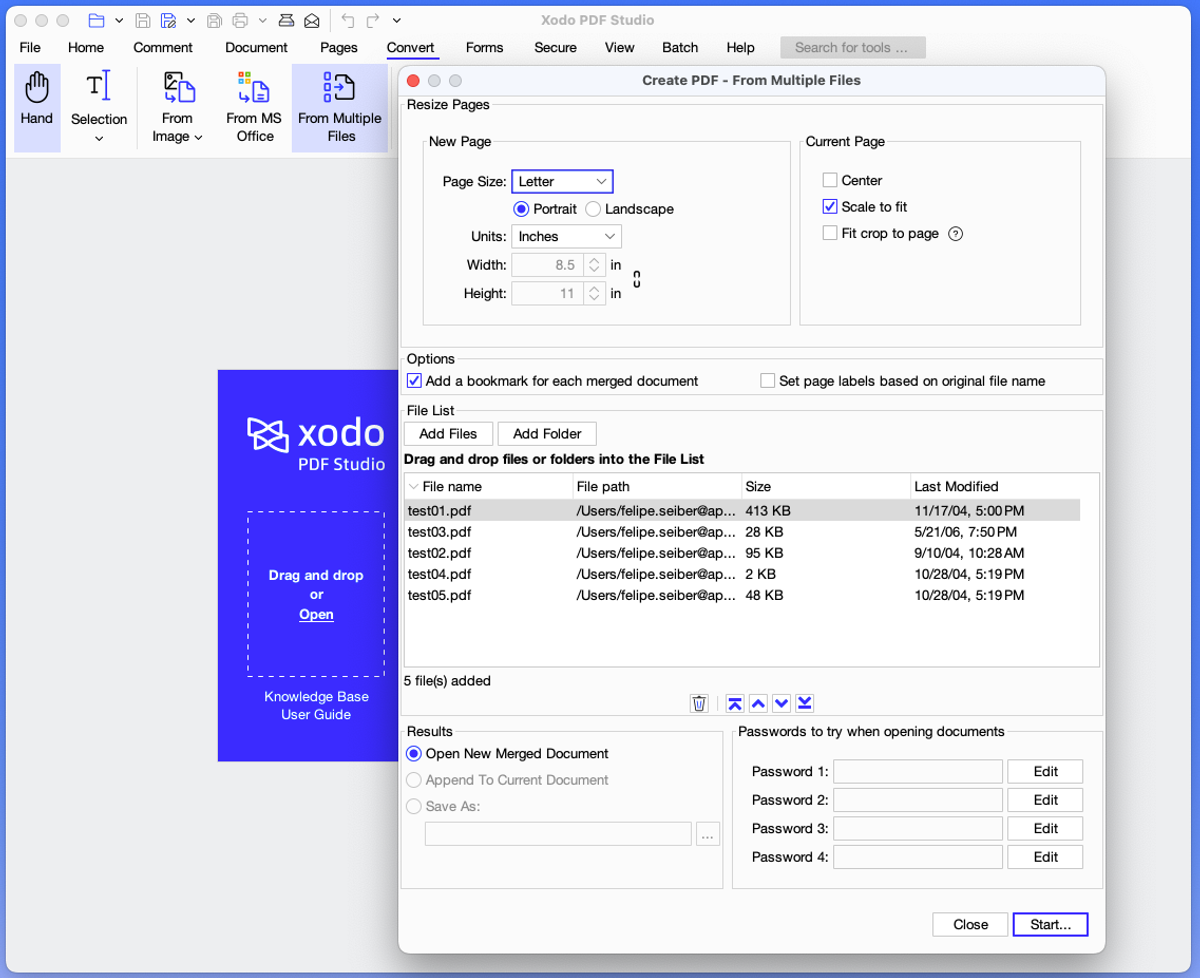Image resolution: width=1200 pixels, height=978 pixels.
Task: Open help tooltip for Fit crop to page
Action: tap(957, 233)
